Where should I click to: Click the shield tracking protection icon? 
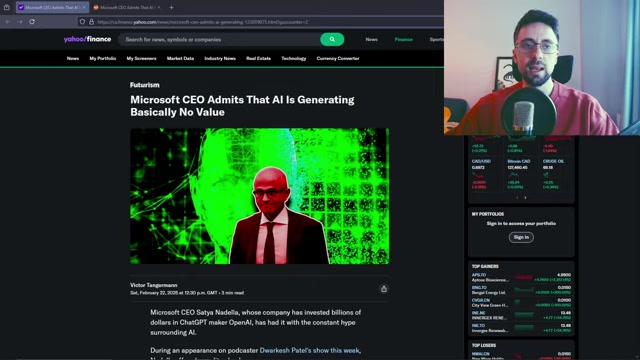[82, 22]
